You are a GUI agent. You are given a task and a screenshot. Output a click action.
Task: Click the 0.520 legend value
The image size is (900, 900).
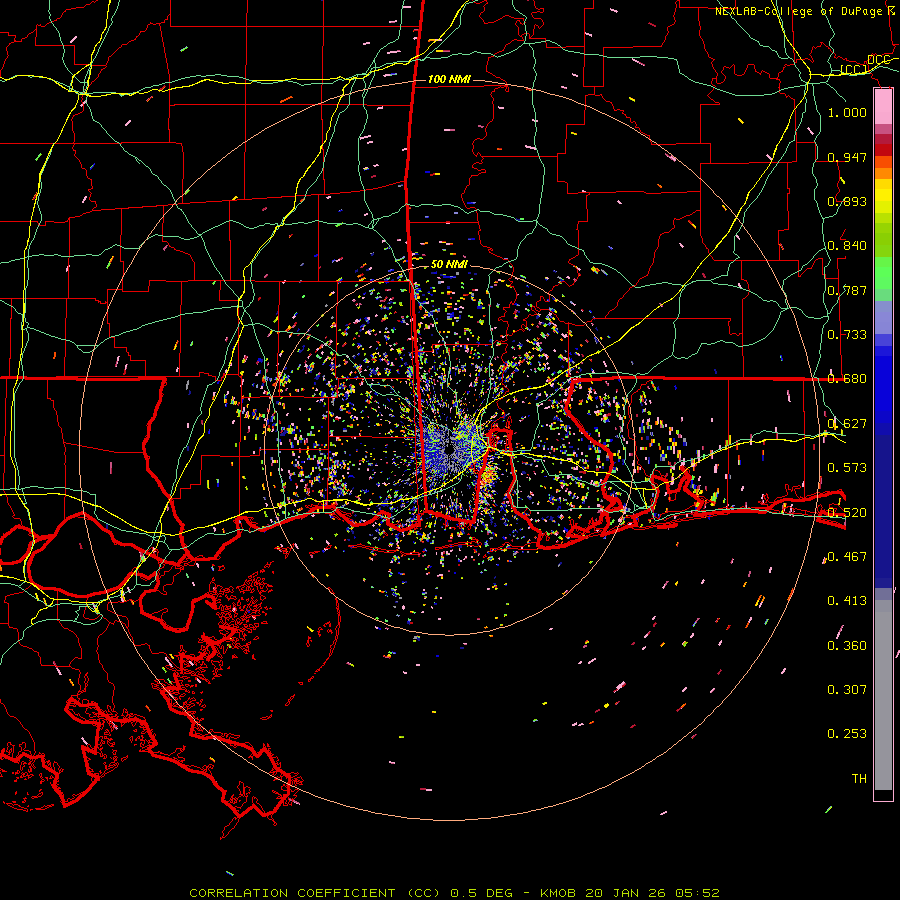(847, 513)
